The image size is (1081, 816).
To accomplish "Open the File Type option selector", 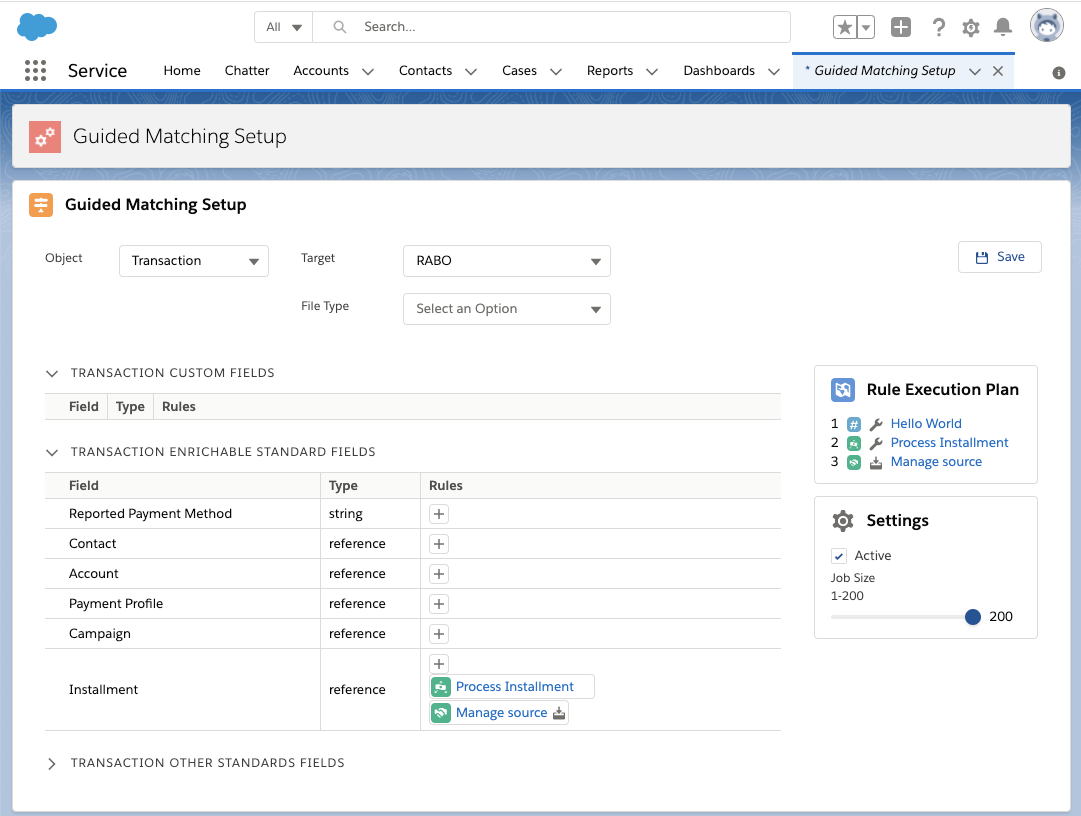I will [x=506, y=309].
